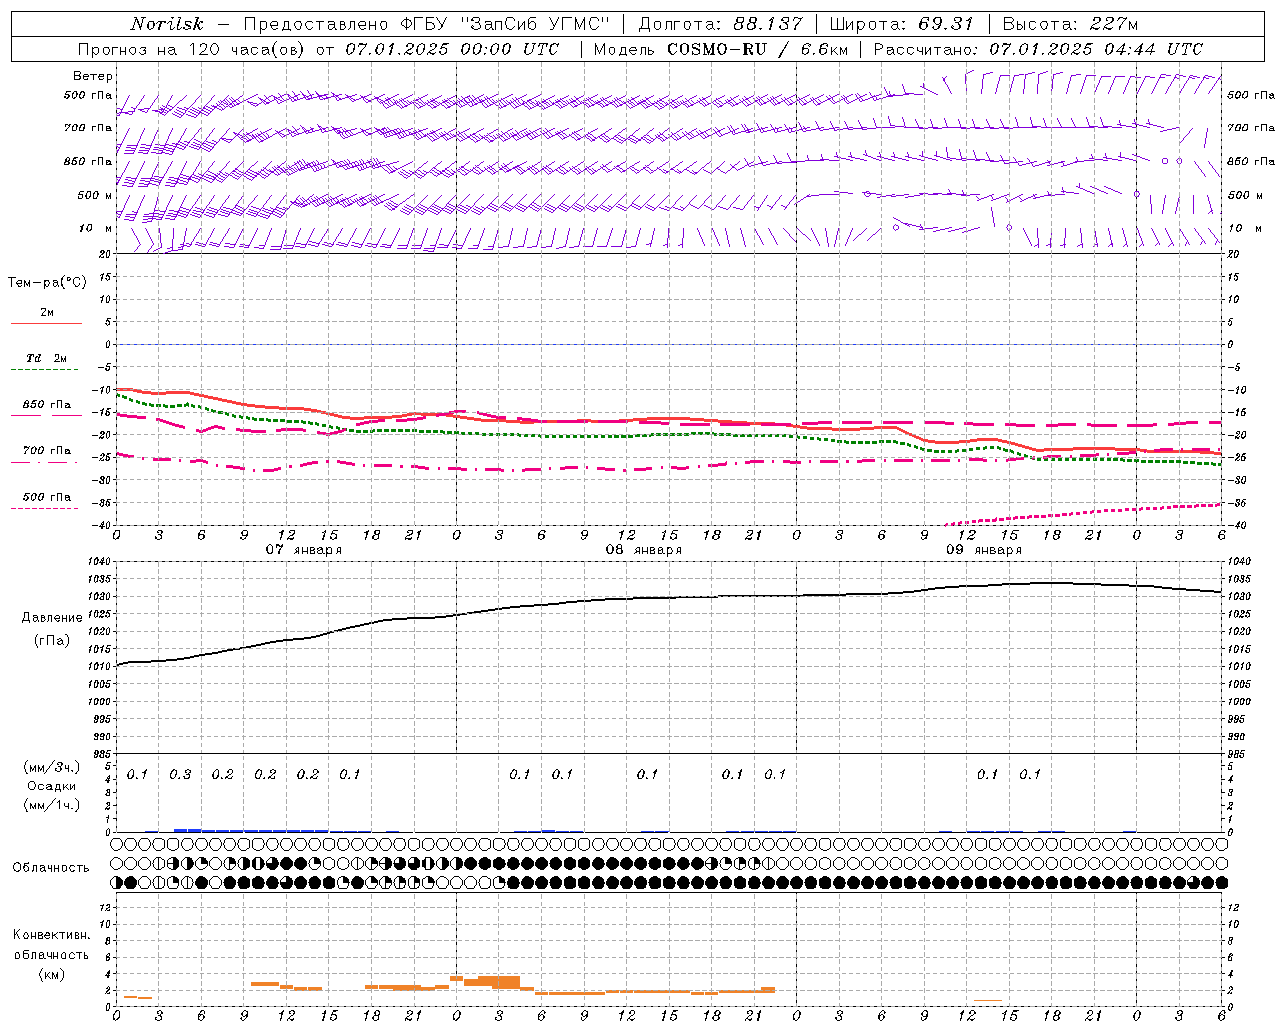Click the (мм/3ч.) precipitation unit label
Screen dimensions: 1280x1024
(x=52, y=767)
